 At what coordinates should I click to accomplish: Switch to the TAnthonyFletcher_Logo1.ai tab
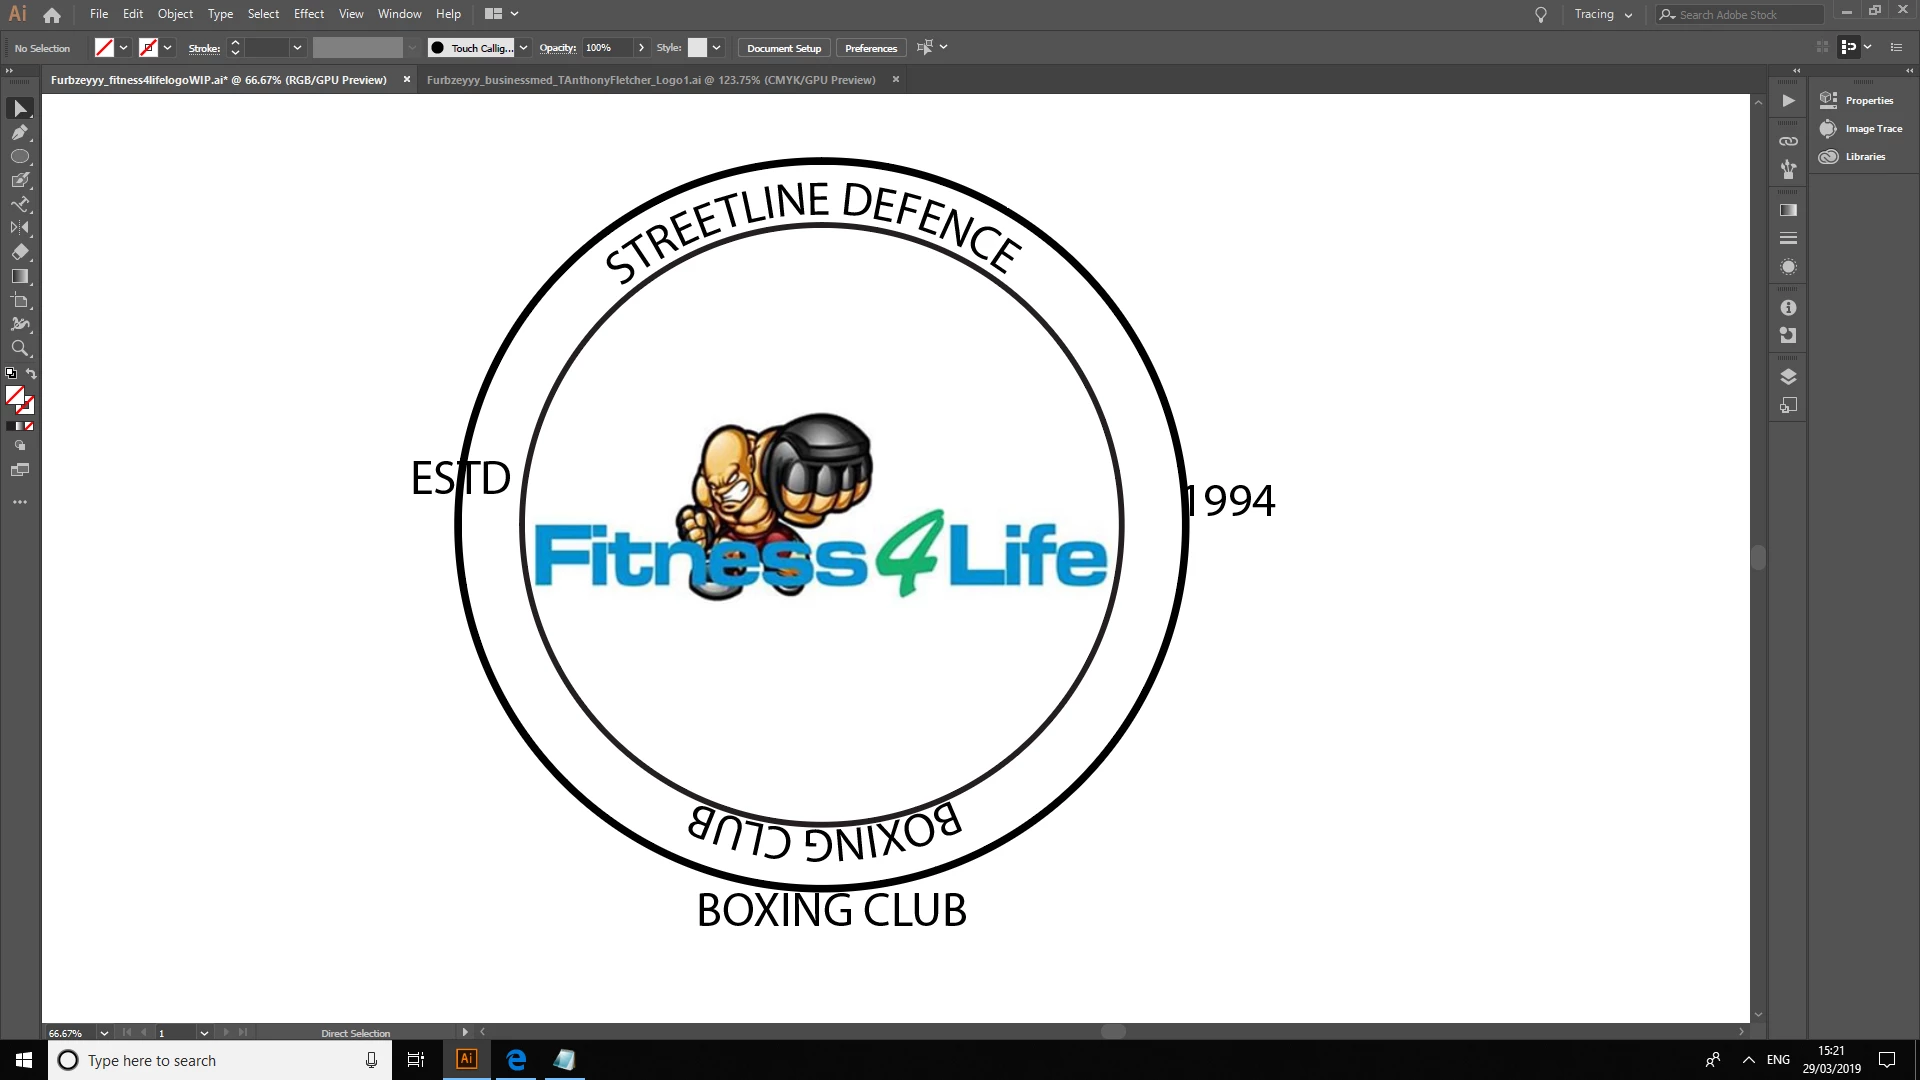651,80
